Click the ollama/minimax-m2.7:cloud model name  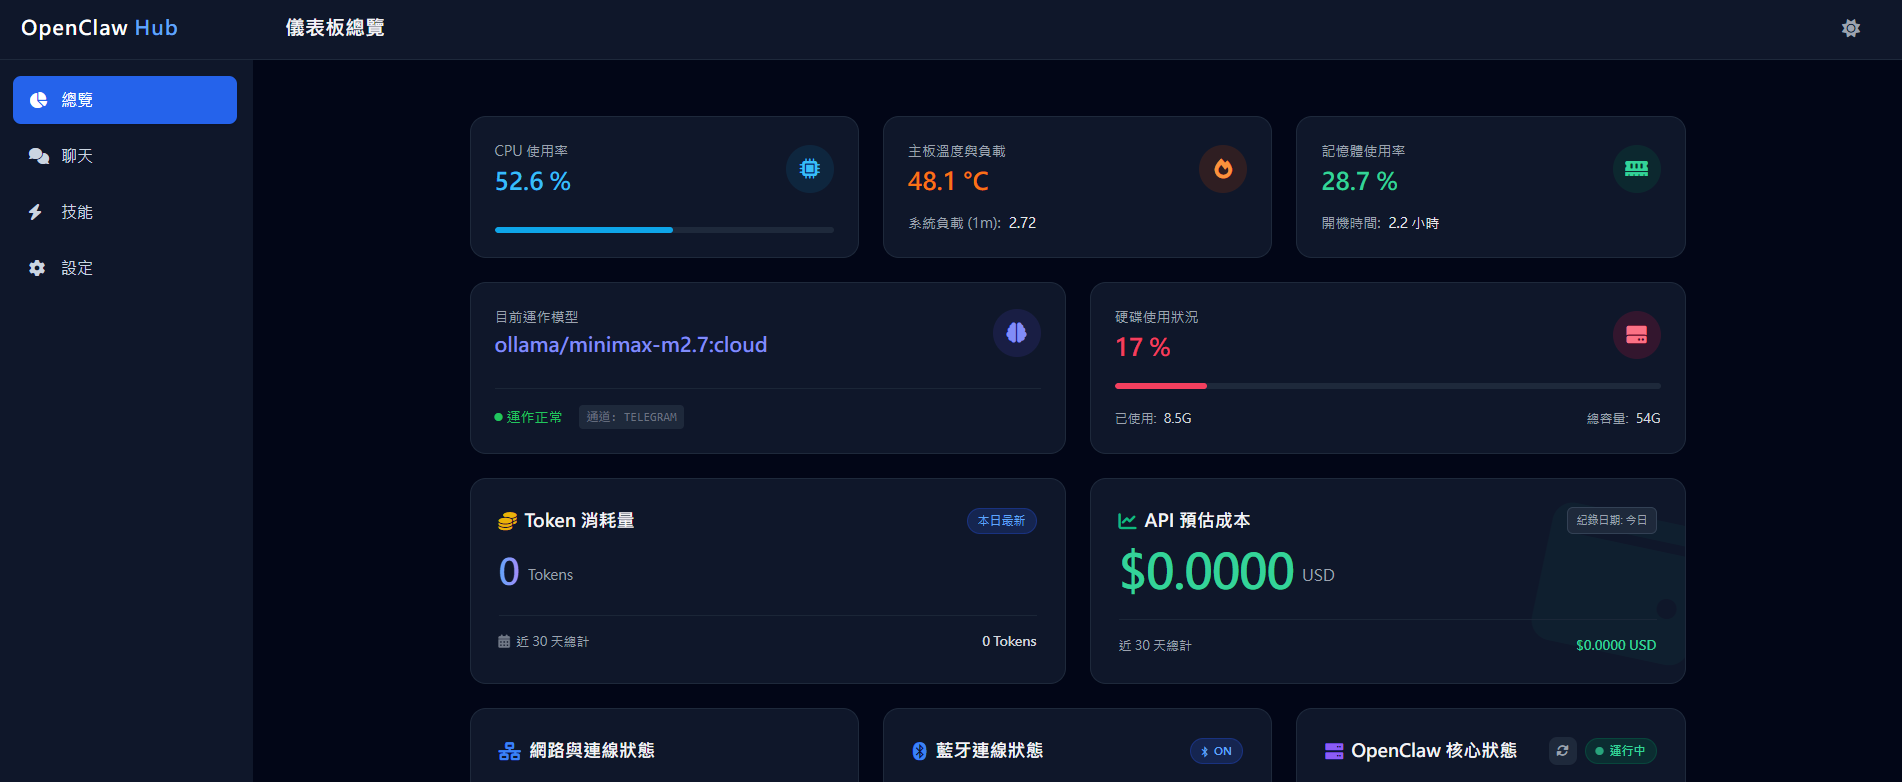coord(631,345)
